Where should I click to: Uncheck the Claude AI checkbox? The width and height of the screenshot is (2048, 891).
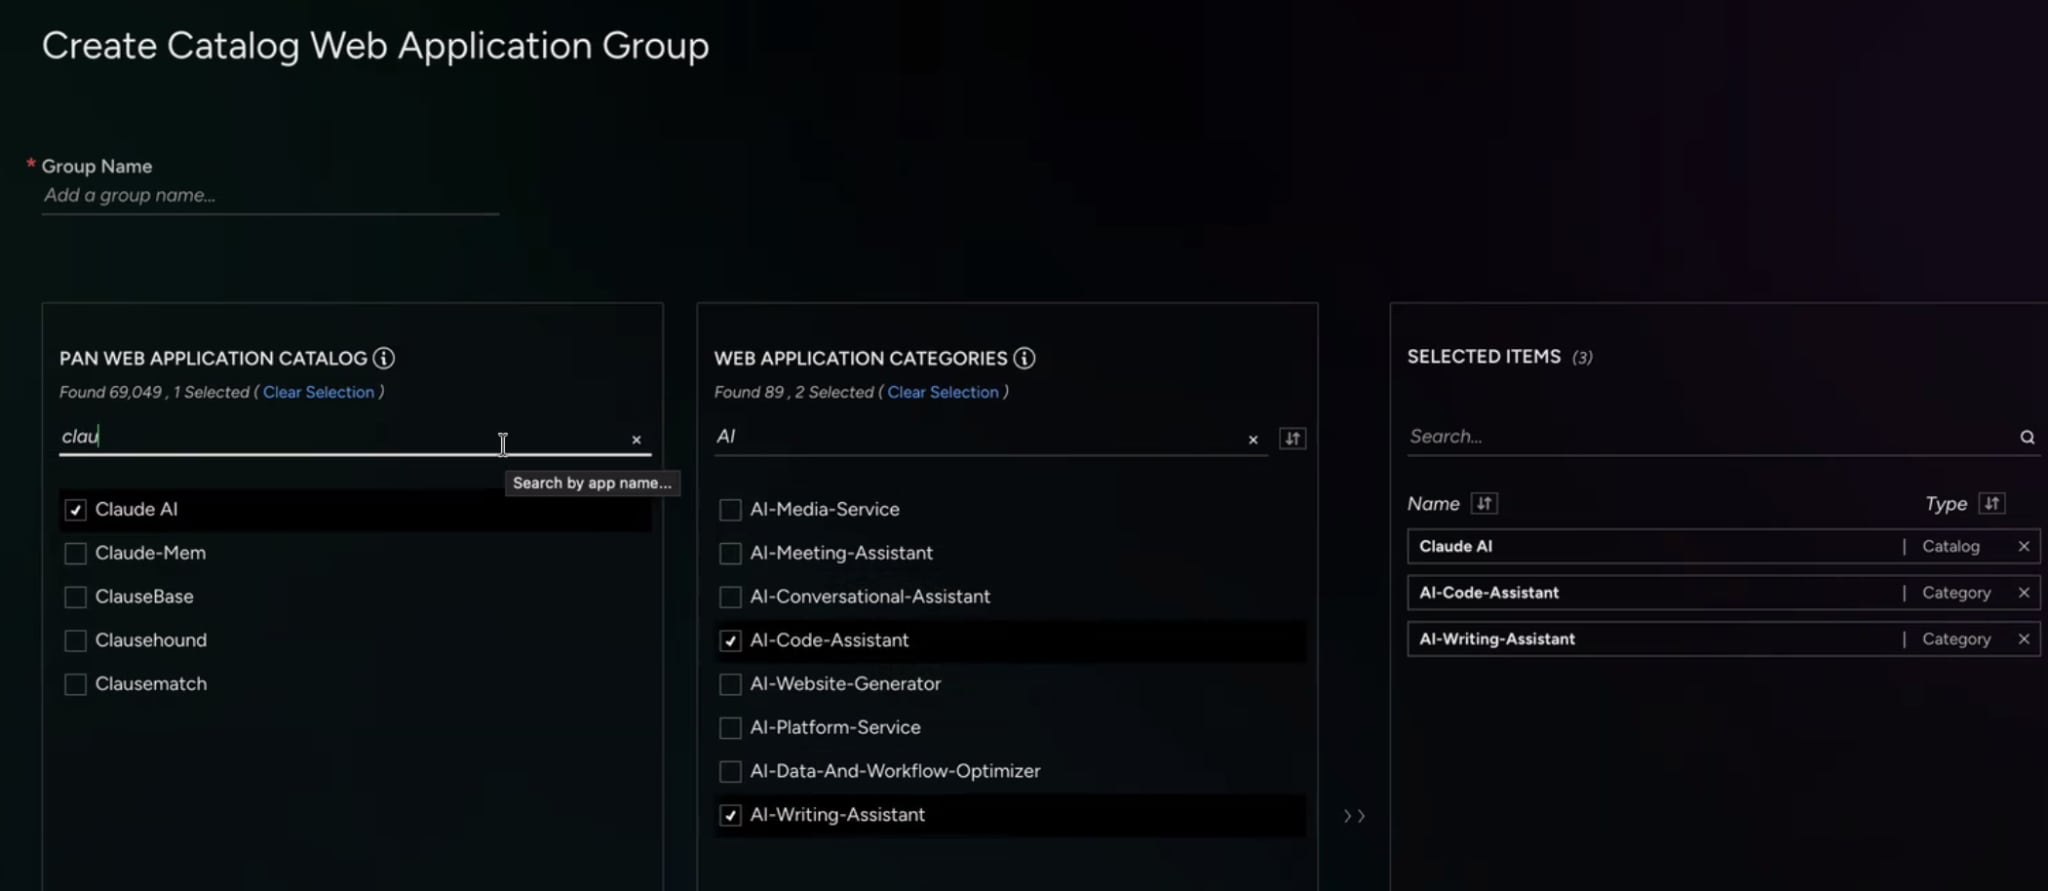[x=75, y=510]
